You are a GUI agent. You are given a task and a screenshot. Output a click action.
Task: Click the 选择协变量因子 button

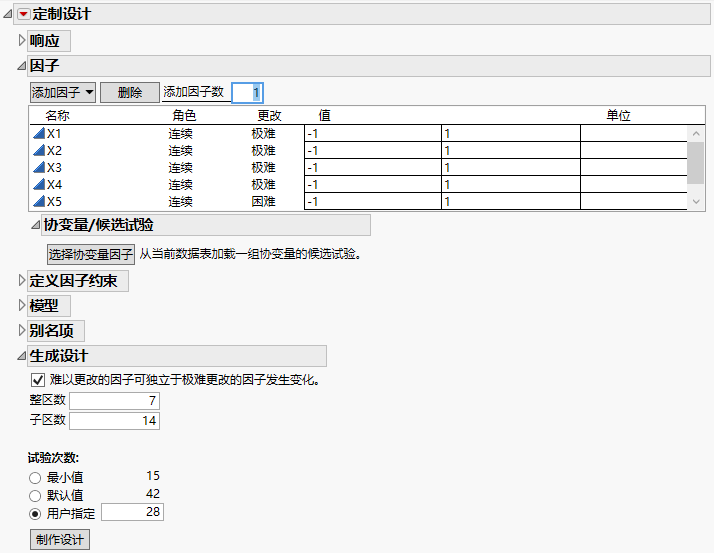click(x=91, y=254)
